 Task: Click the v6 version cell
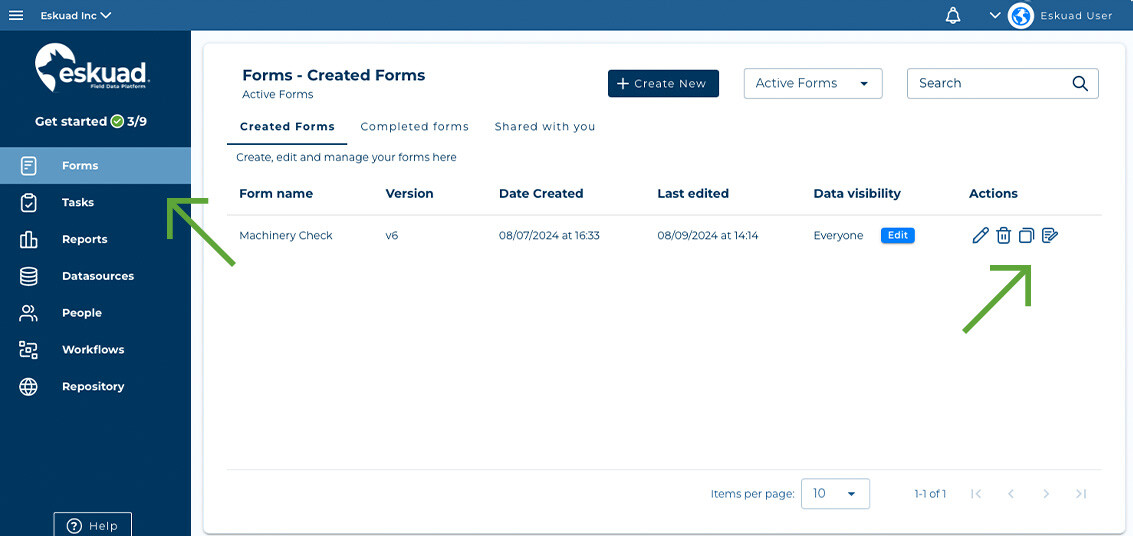tap(392, 235)
